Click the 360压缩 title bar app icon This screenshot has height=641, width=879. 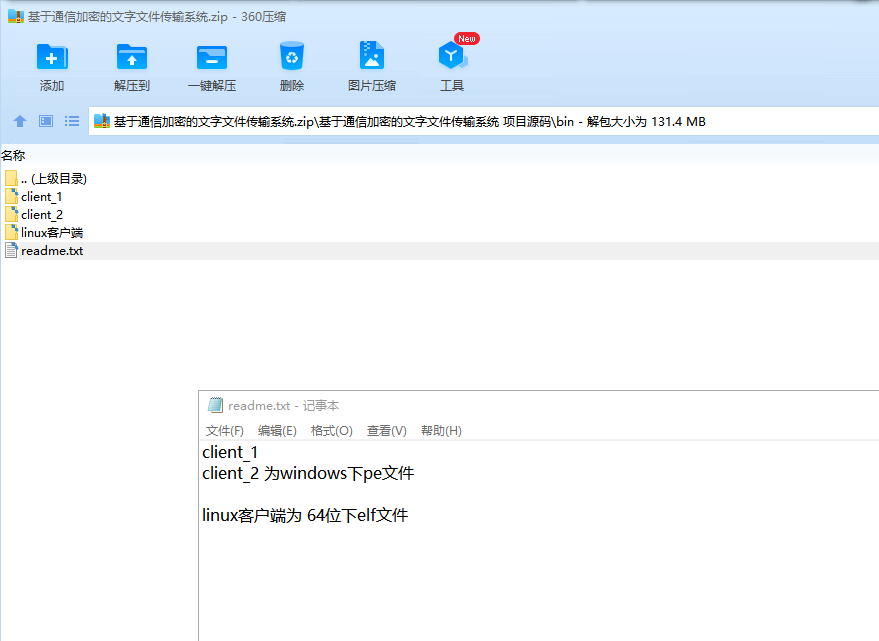click(16, 16)
